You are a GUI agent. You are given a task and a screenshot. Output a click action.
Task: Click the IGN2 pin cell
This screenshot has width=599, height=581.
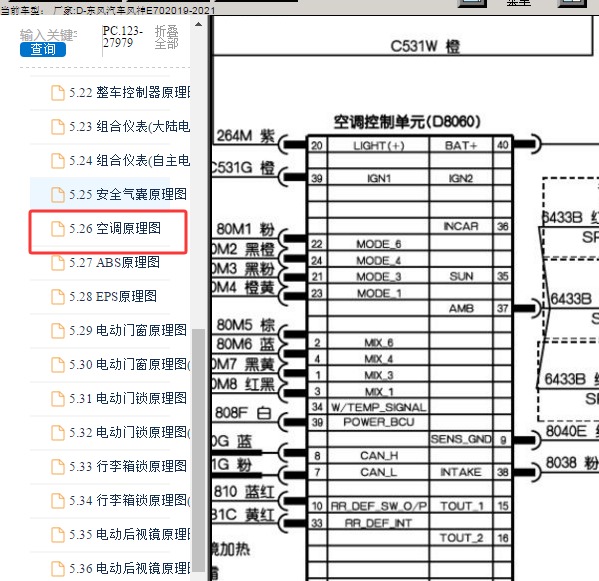click(x=461, y=178)
